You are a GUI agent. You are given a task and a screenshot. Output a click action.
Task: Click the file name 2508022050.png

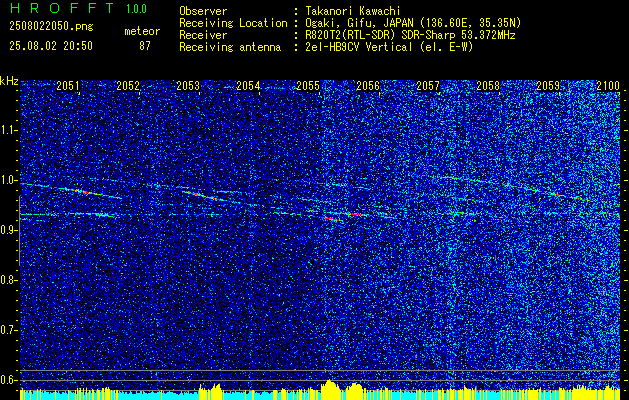51,27
